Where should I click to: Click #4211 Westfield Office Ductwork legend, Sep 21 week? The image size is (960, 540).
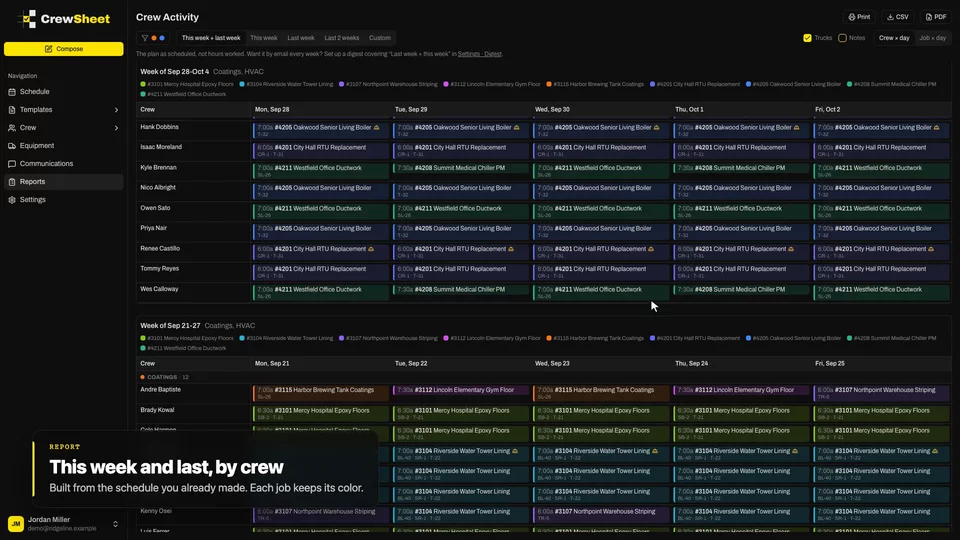183,348
